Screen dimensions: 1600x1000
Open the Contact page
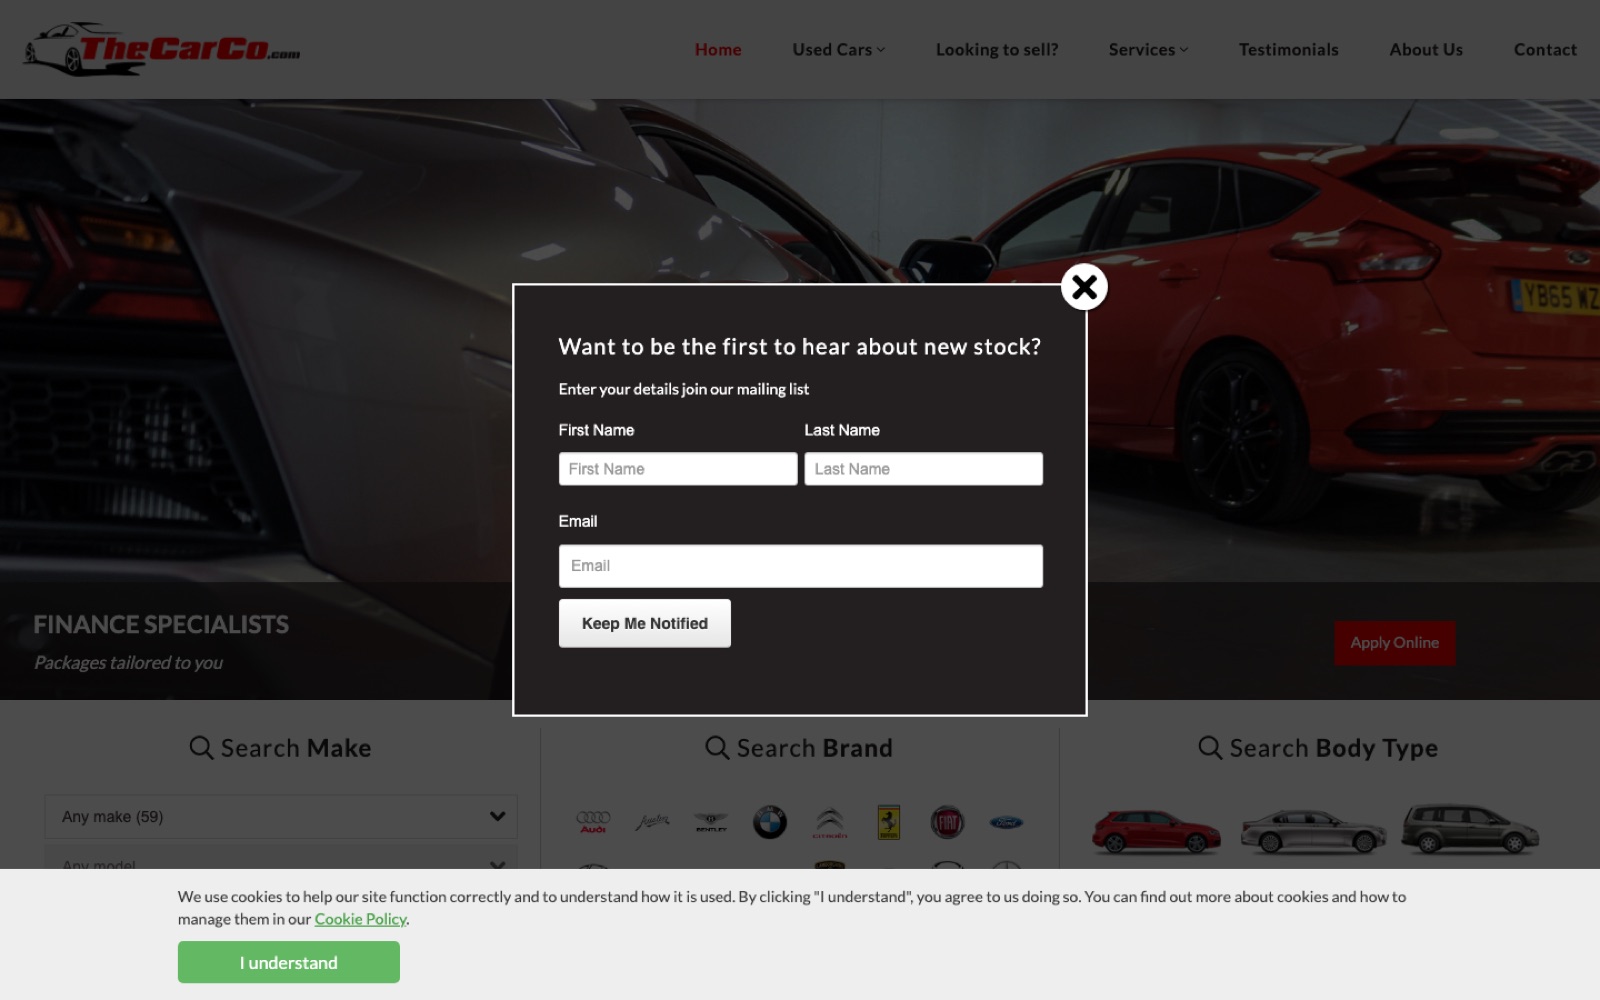[1545, 49]
